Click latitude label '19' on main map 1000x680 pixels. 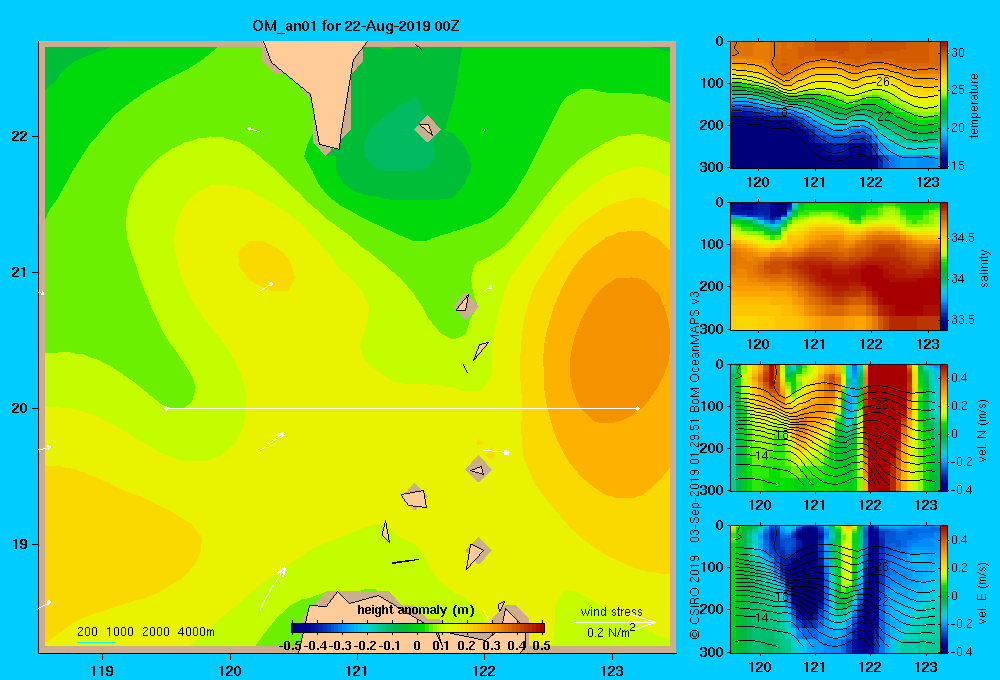click(x=20, y=544)
